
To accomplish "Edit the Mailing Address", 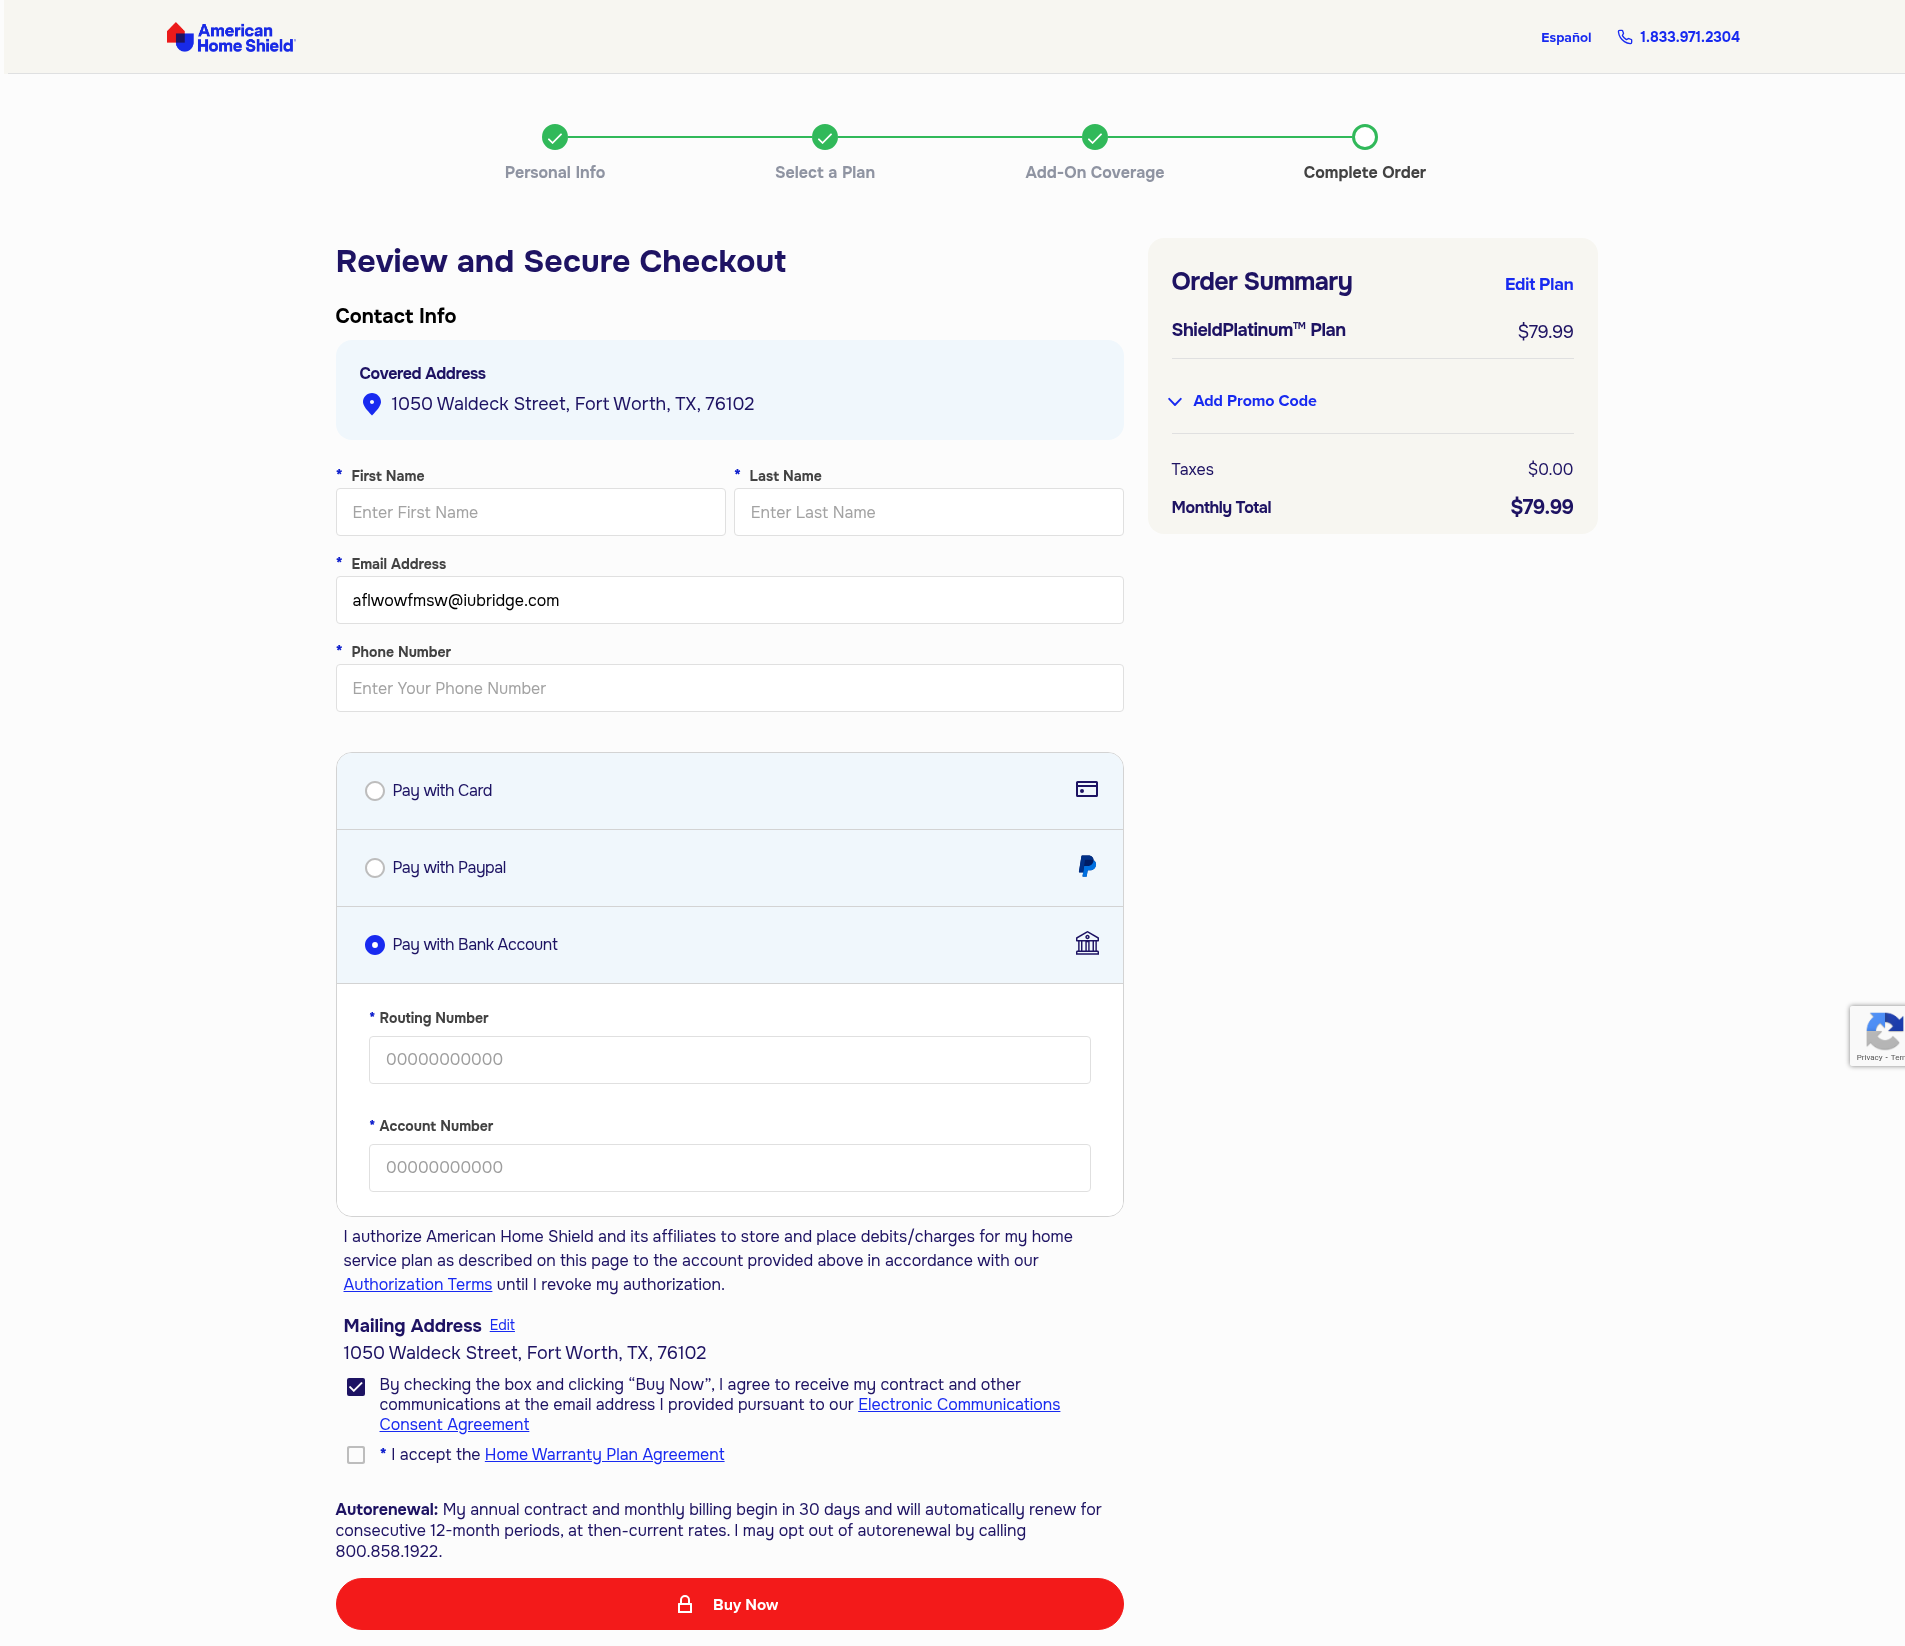I will (502, 1325).
